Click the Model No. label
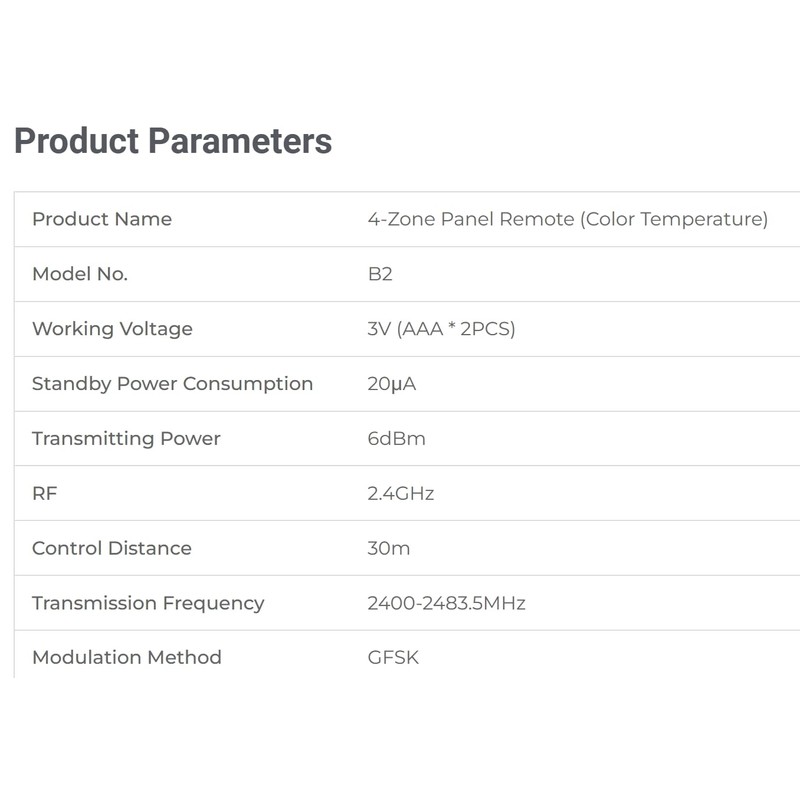This screenshot has height=800, width=800. pos(80,274)
